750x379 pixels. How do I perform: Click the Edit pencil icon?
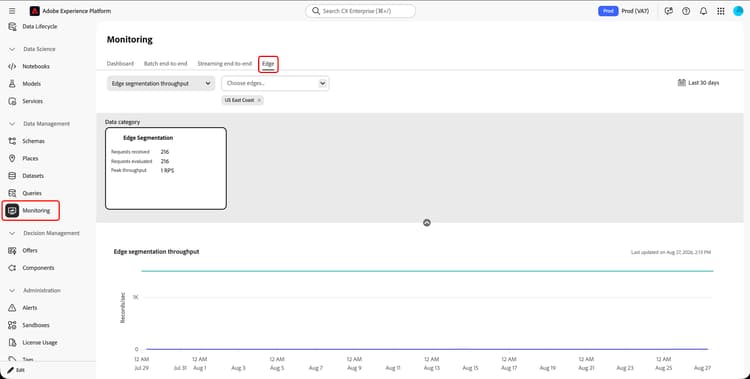point(10,370)
